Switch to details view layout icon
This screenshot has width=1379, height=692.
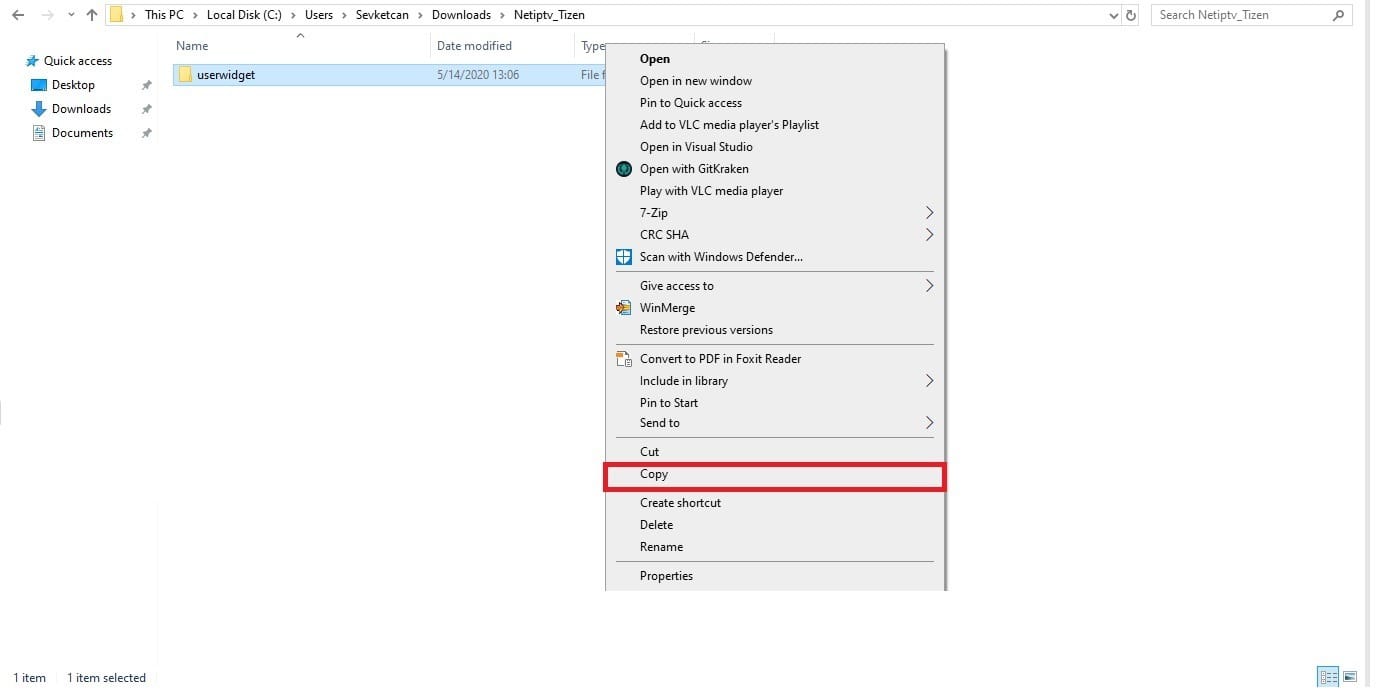(x=1328, y=677)
